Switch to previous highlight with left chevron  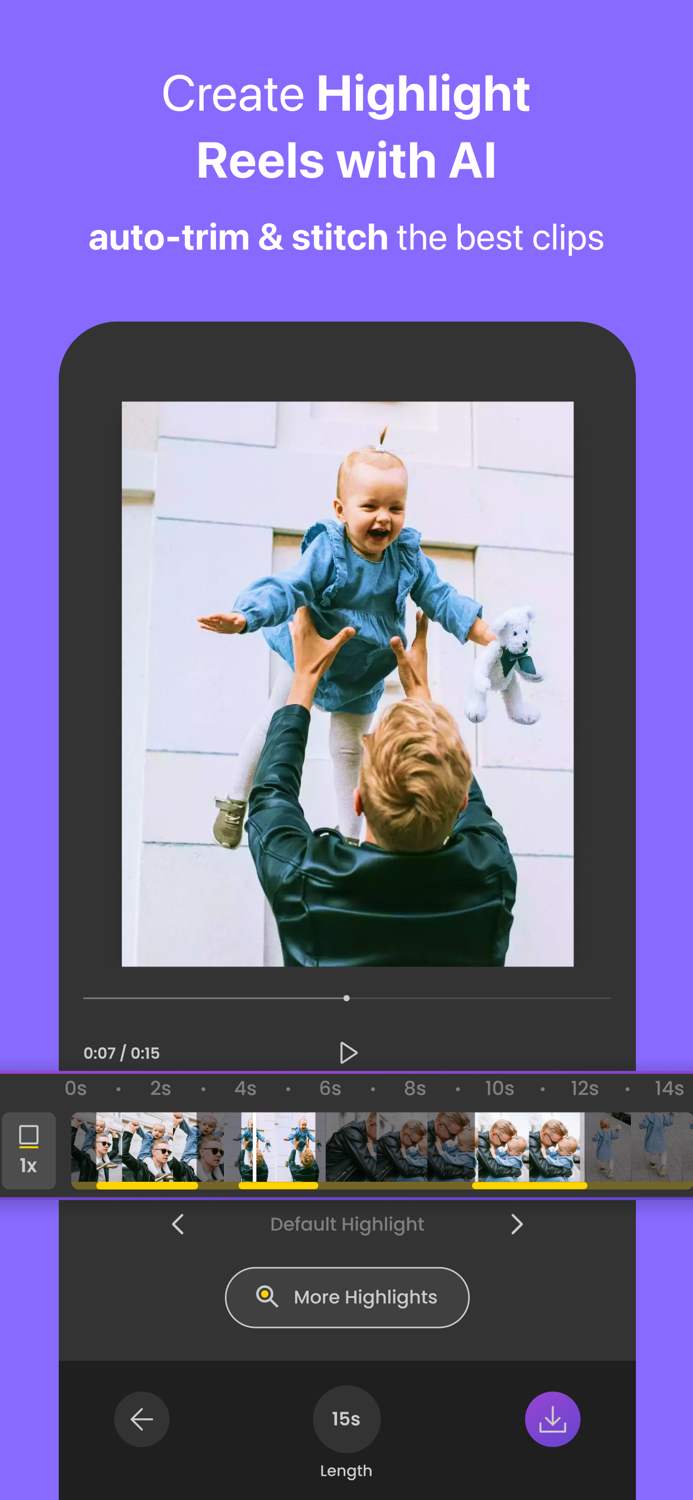[x=178, y=1224]
